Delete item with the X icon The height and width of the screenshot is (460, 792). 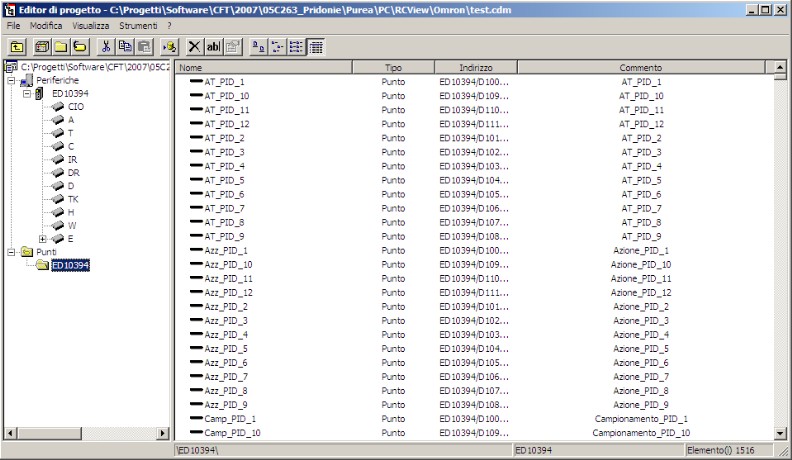(x=194, y=47)
